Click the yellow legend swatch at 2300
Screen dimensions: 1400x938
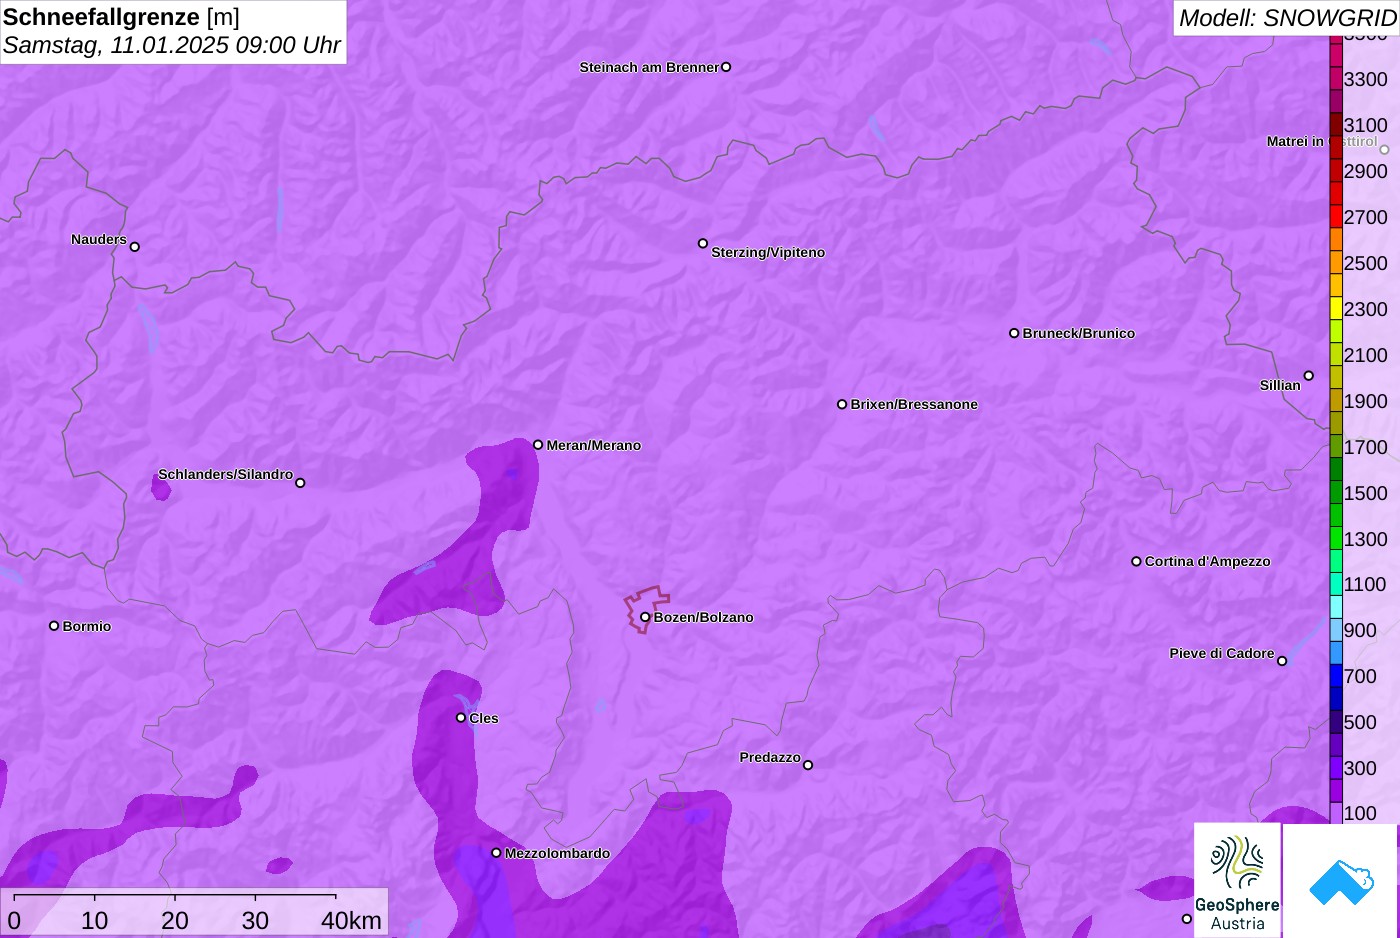point(1336,309)
